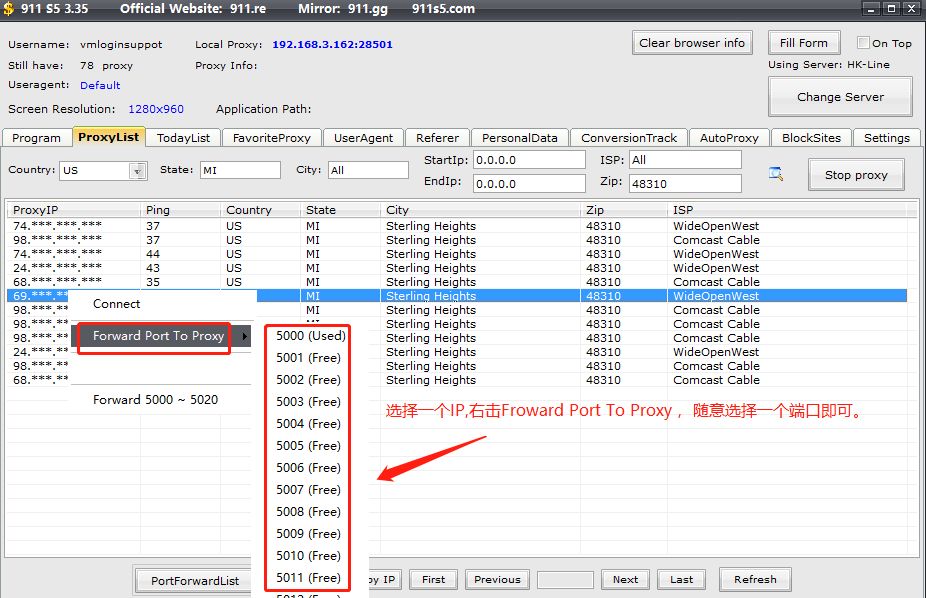Click the Fill Form button
926x598 pixels.
pos(803,43)
